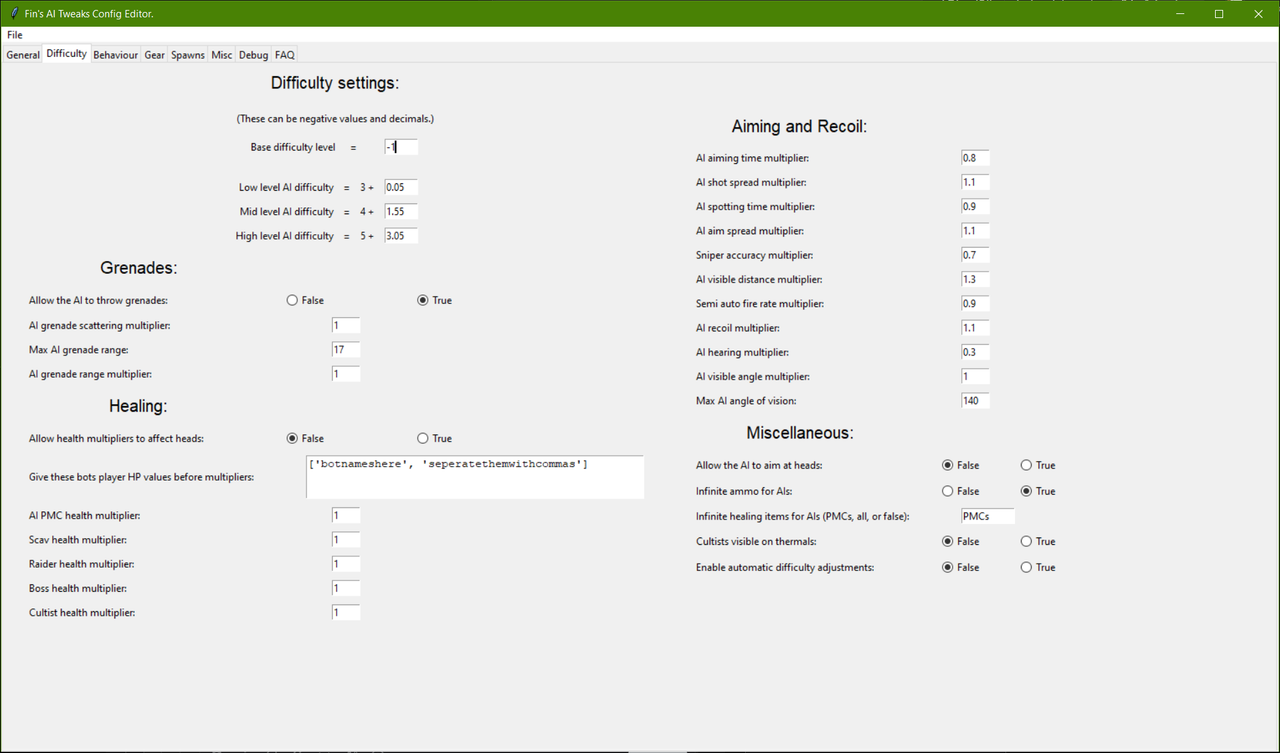
Task: Switch to the General tab
Action: (22, 54)
